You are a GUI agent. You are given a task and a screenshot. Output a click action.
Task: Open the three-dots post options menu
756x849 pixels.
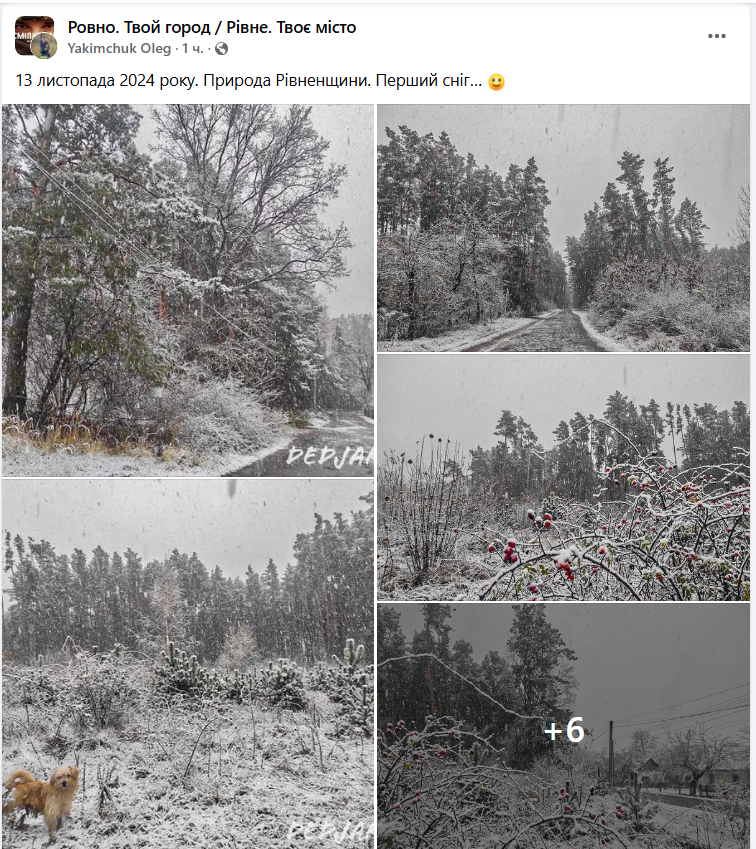(716, 36)
